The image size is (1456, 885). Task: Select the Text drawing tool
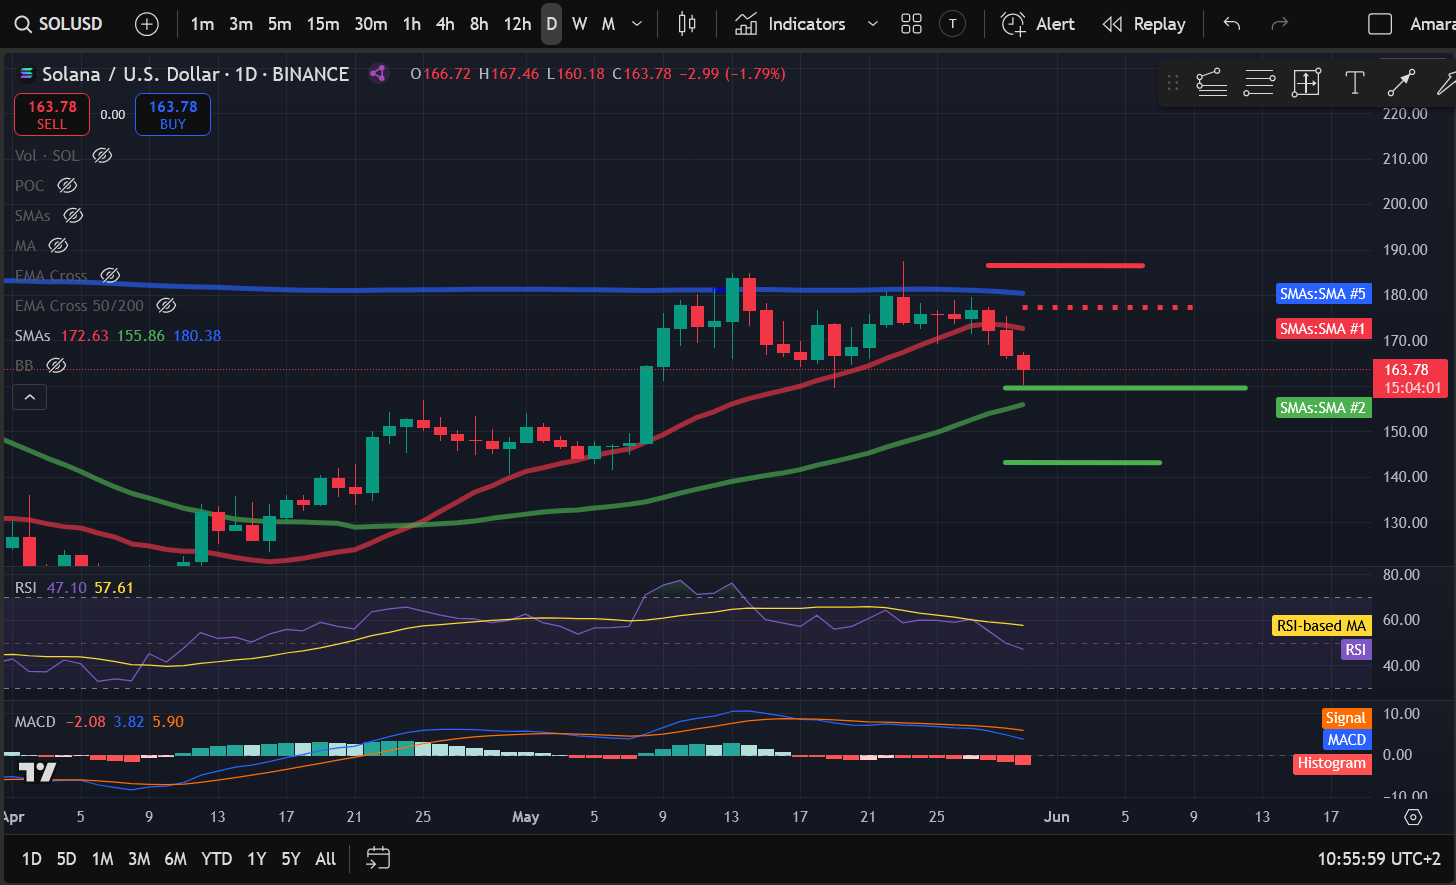[x=1354, y=83]
